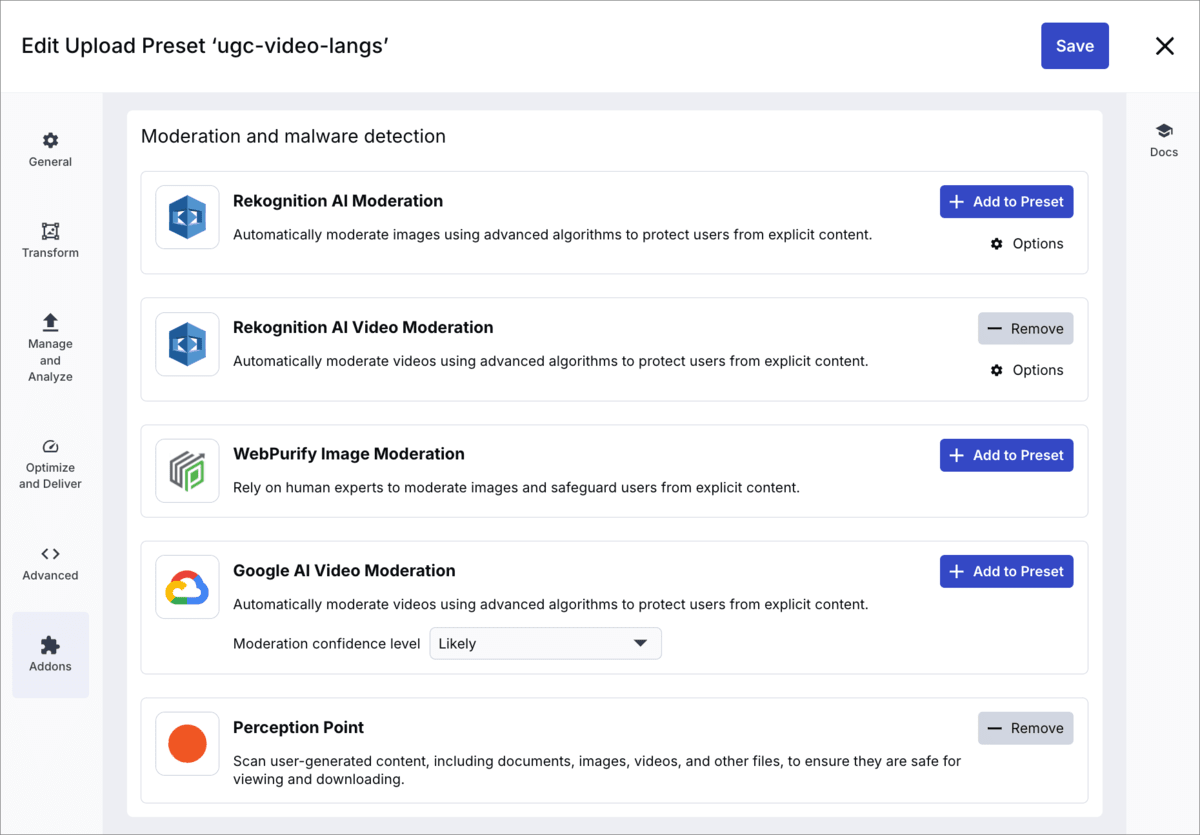This screenshot has height=835, width=1200.
Task: Select the Addons puzzle piece icon
Action: click(50, 645)
